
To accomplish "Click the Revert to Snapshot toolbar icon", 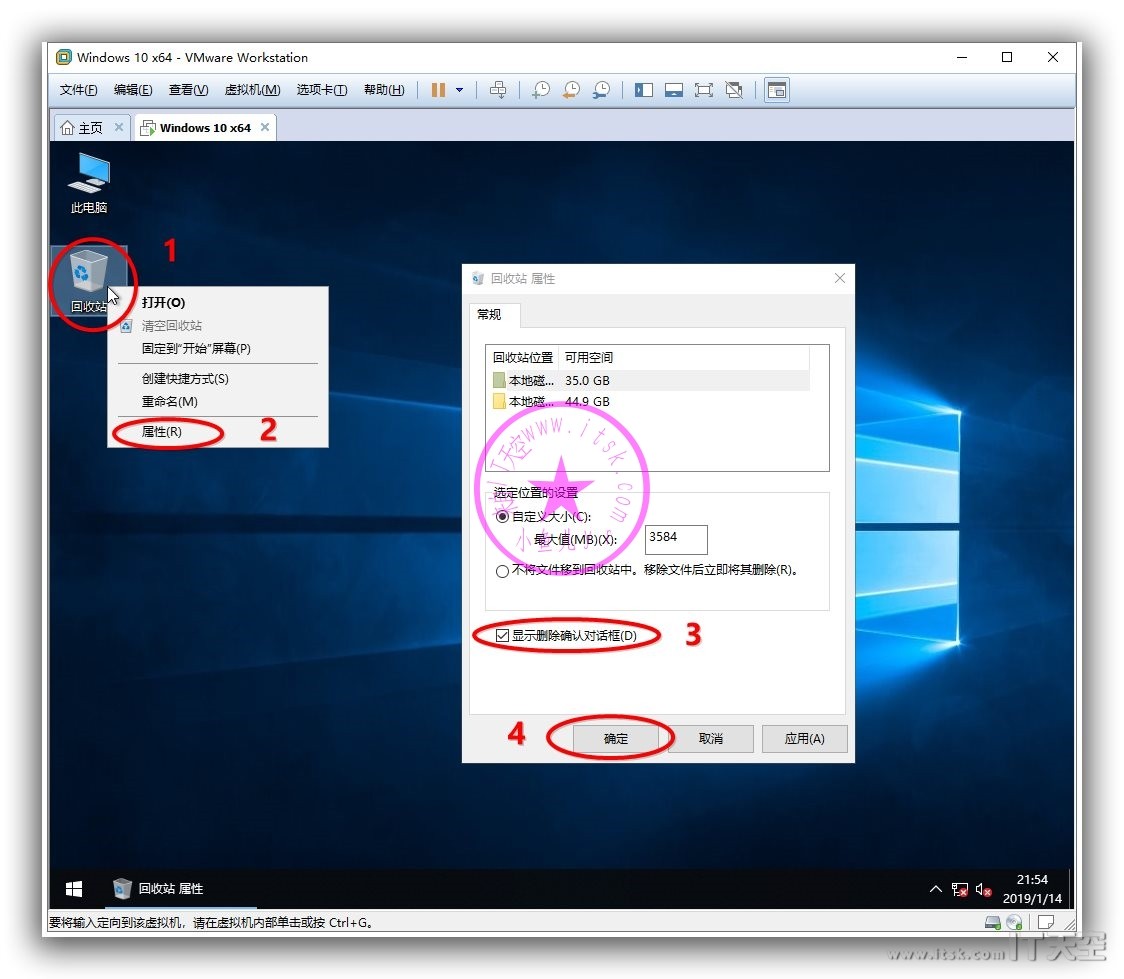I will point(571,90).
